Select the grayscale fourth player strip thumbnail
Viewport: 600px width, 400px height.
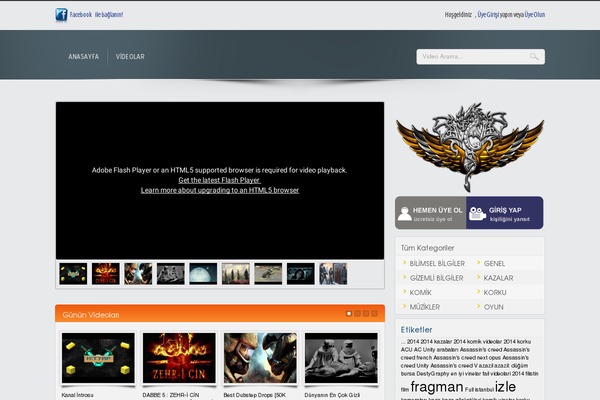click(x=171, y=274)
